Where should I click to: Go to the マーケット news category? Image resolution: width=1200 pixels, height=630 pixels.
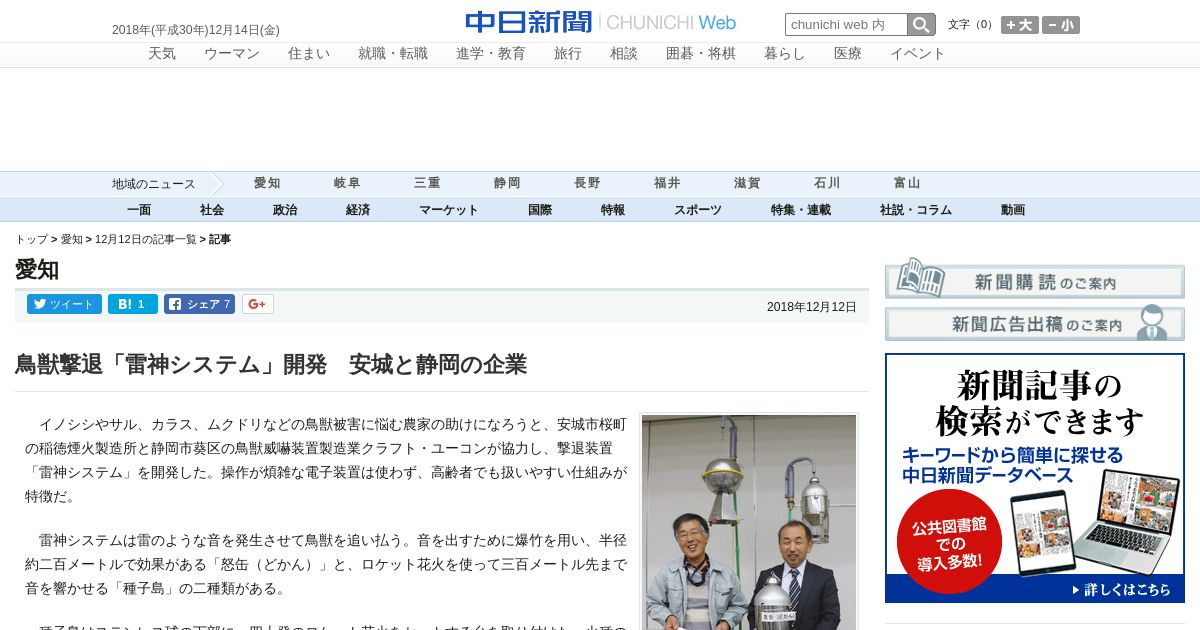(x=449, y=210)
